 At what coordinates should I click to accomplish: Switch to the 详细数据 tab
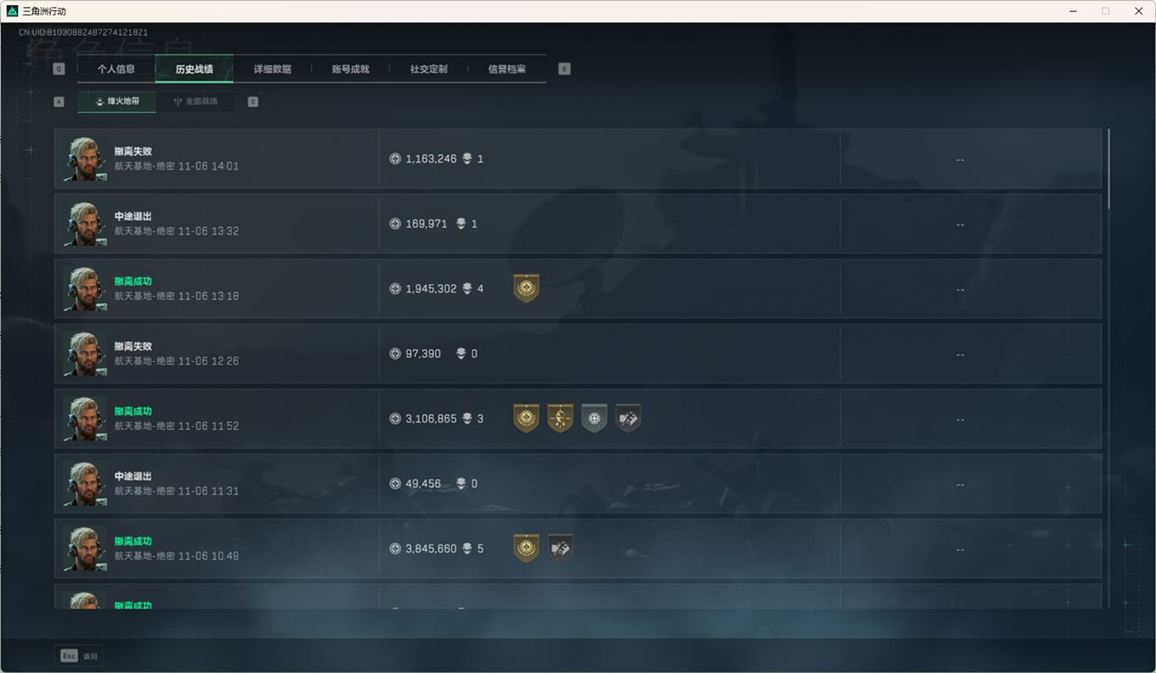272,69
